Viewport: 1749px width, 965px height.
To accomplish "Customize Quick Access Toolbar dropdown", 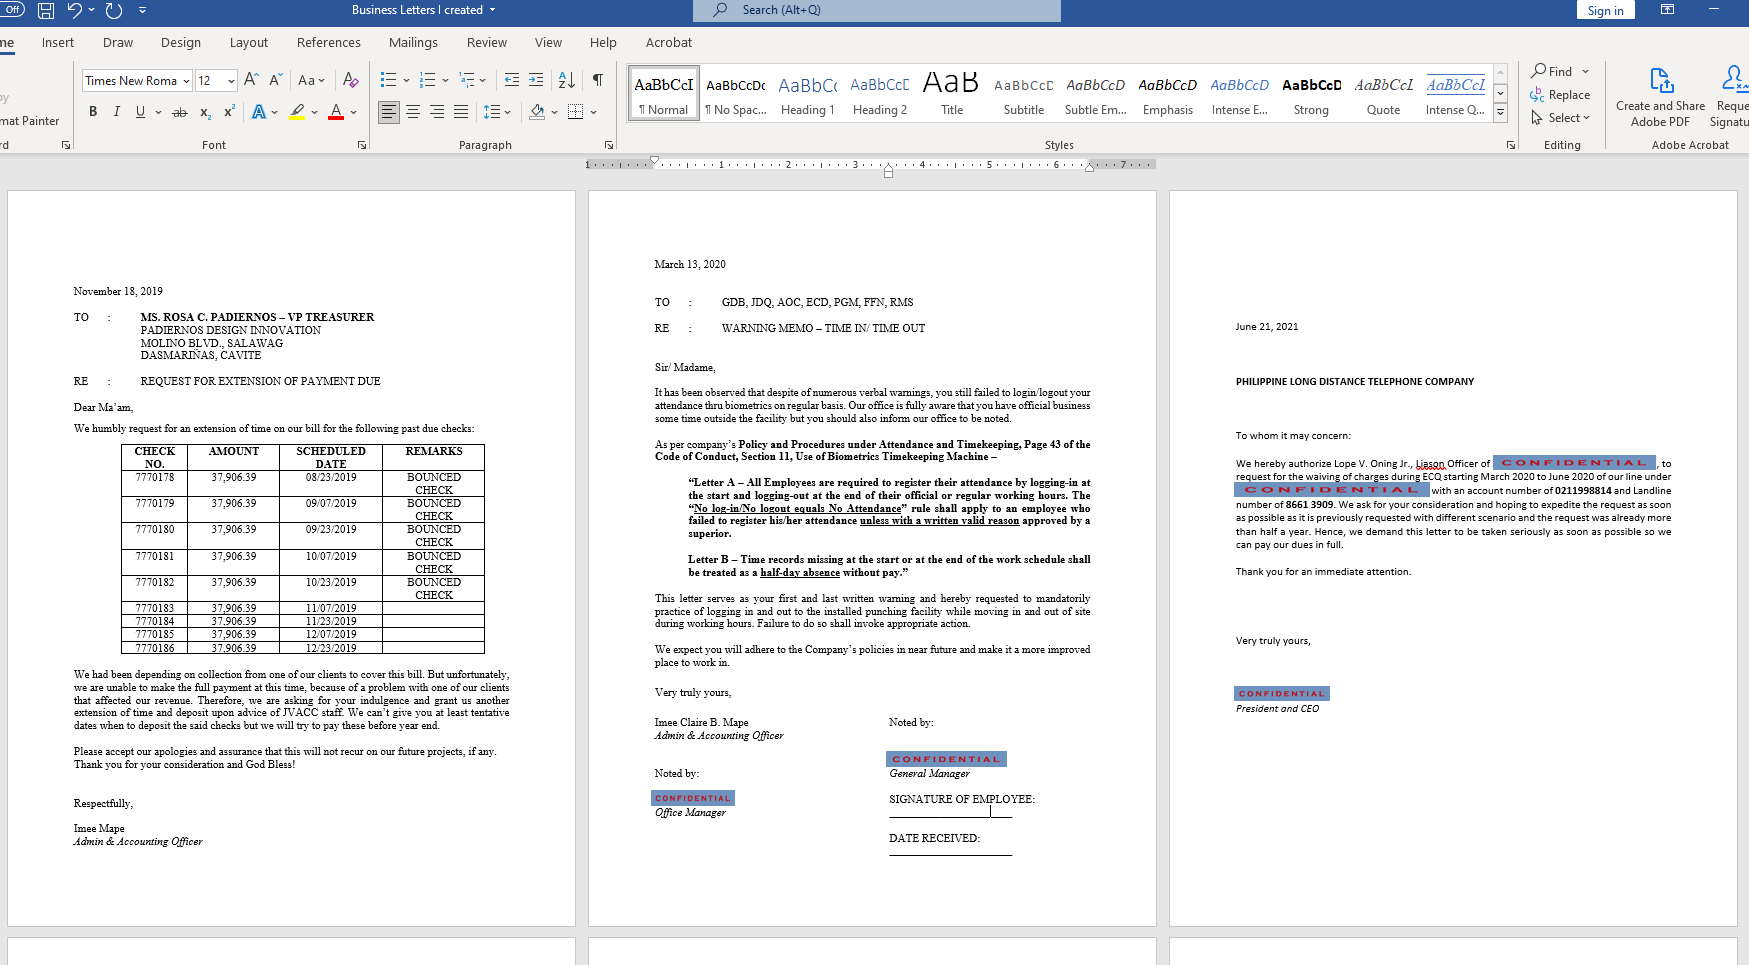I will point(142,10).
